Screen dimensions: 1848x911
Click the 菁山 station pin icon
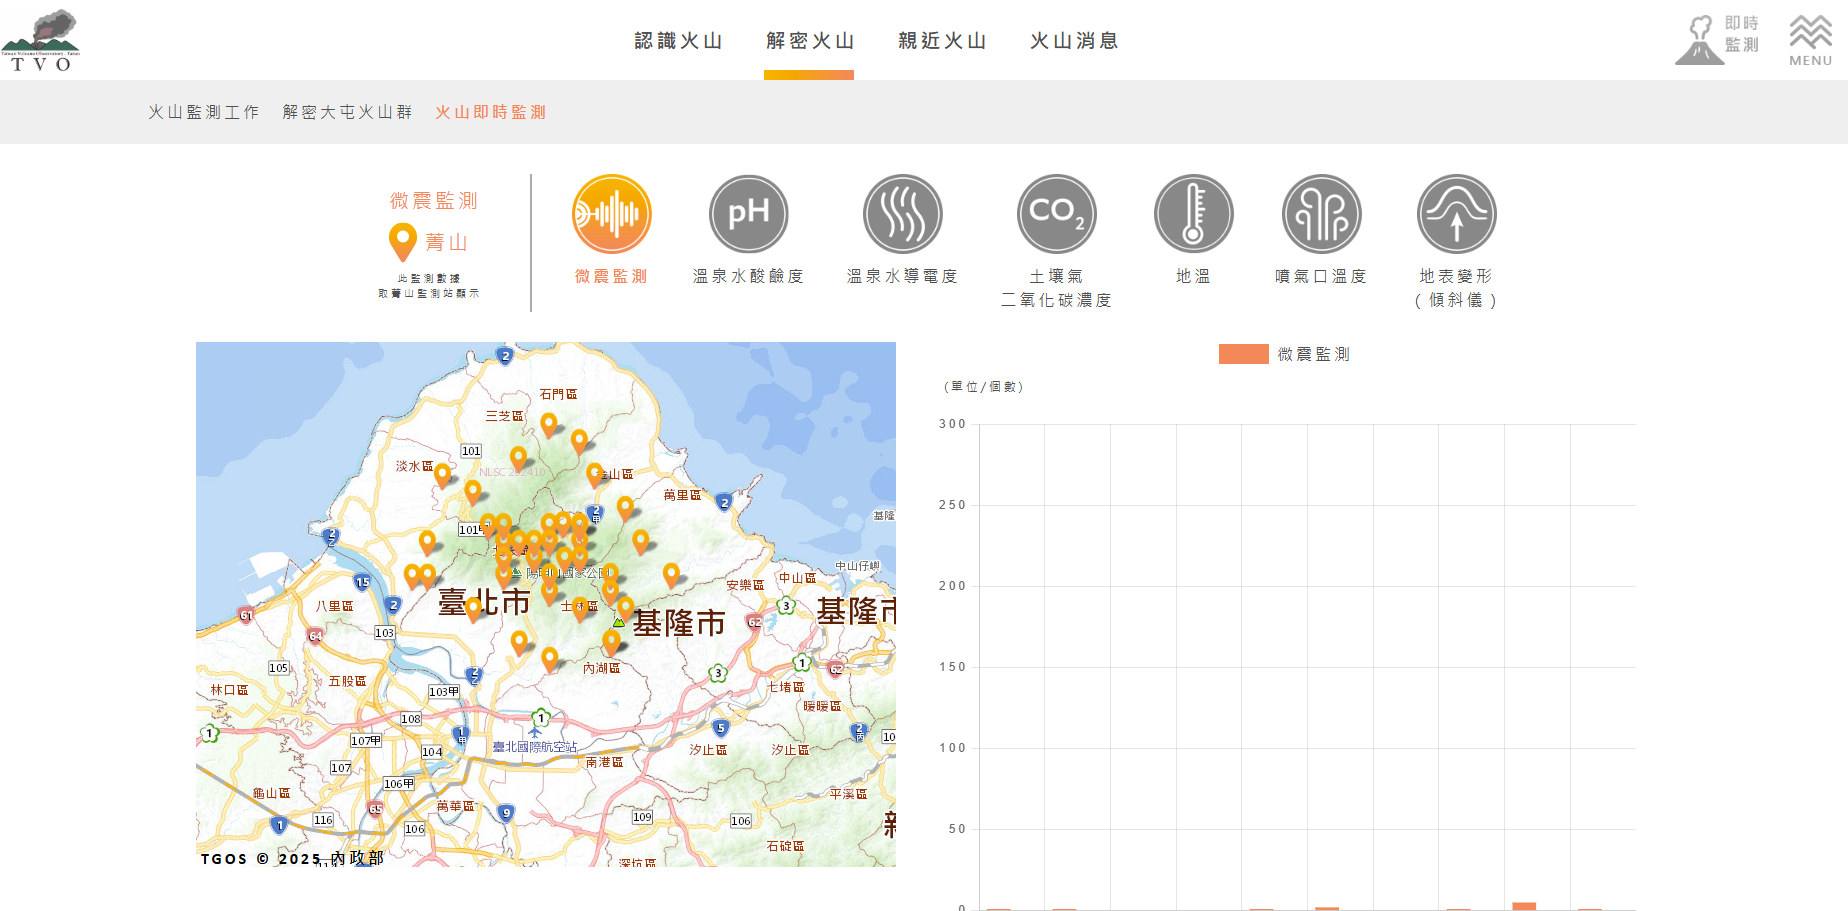pyautogui.click(x=402, y=241)
